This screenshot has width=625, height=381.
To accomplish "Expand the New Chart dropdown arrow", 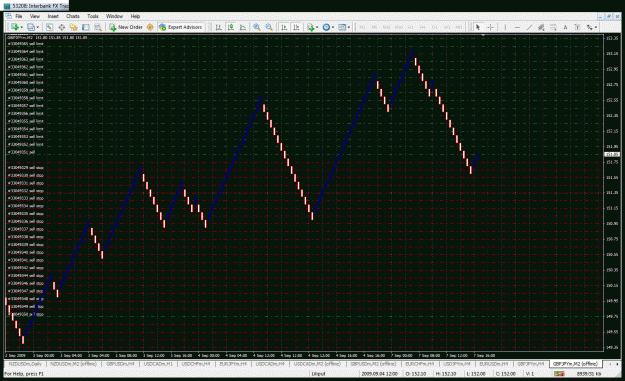I will (22, 27).
